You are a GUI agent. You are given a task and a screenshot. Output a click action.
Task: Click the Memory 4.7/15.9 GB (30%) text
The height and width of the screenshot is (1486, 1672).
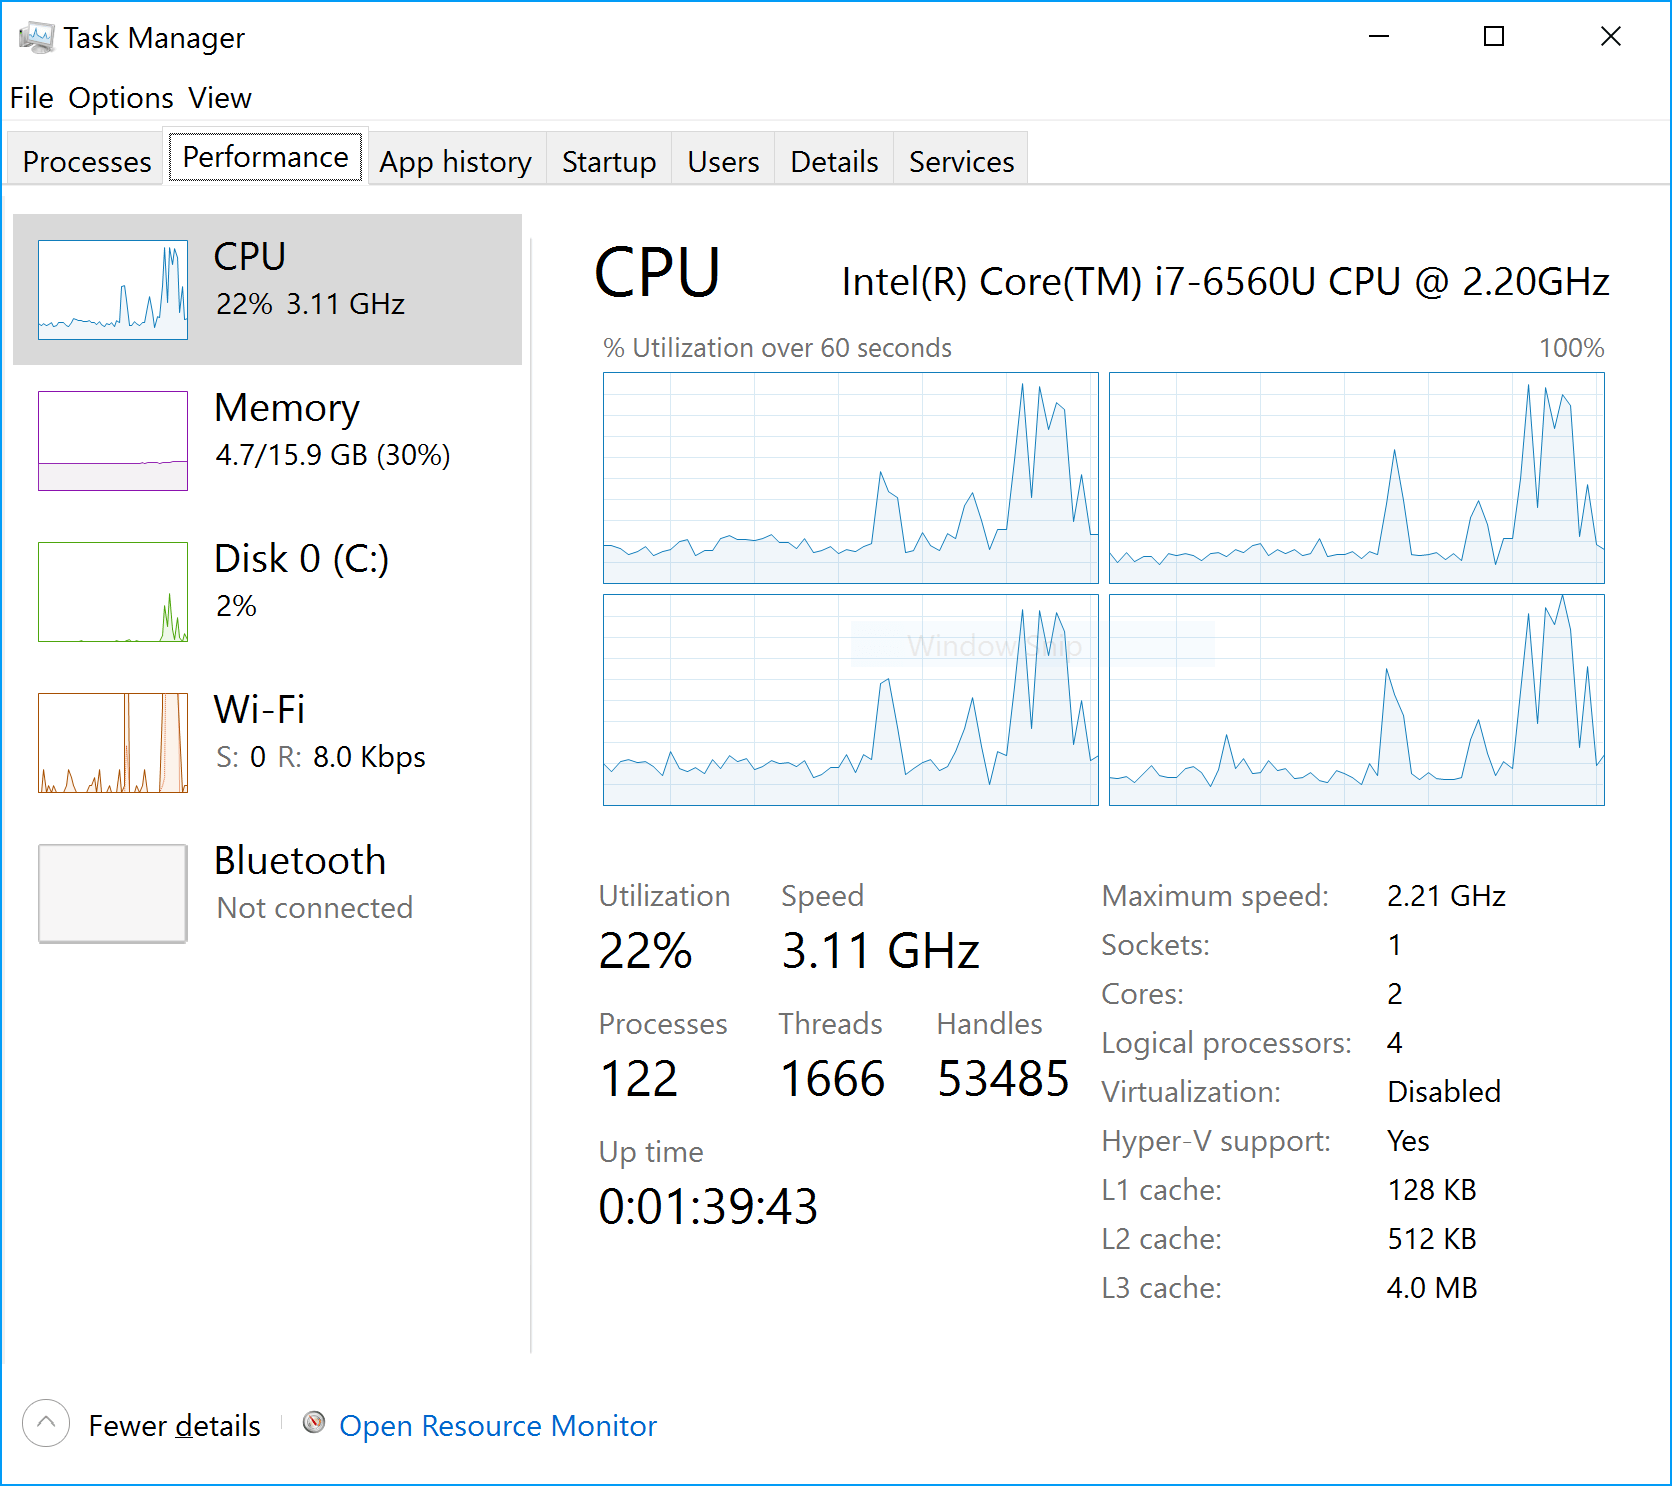tap(333, 455)
